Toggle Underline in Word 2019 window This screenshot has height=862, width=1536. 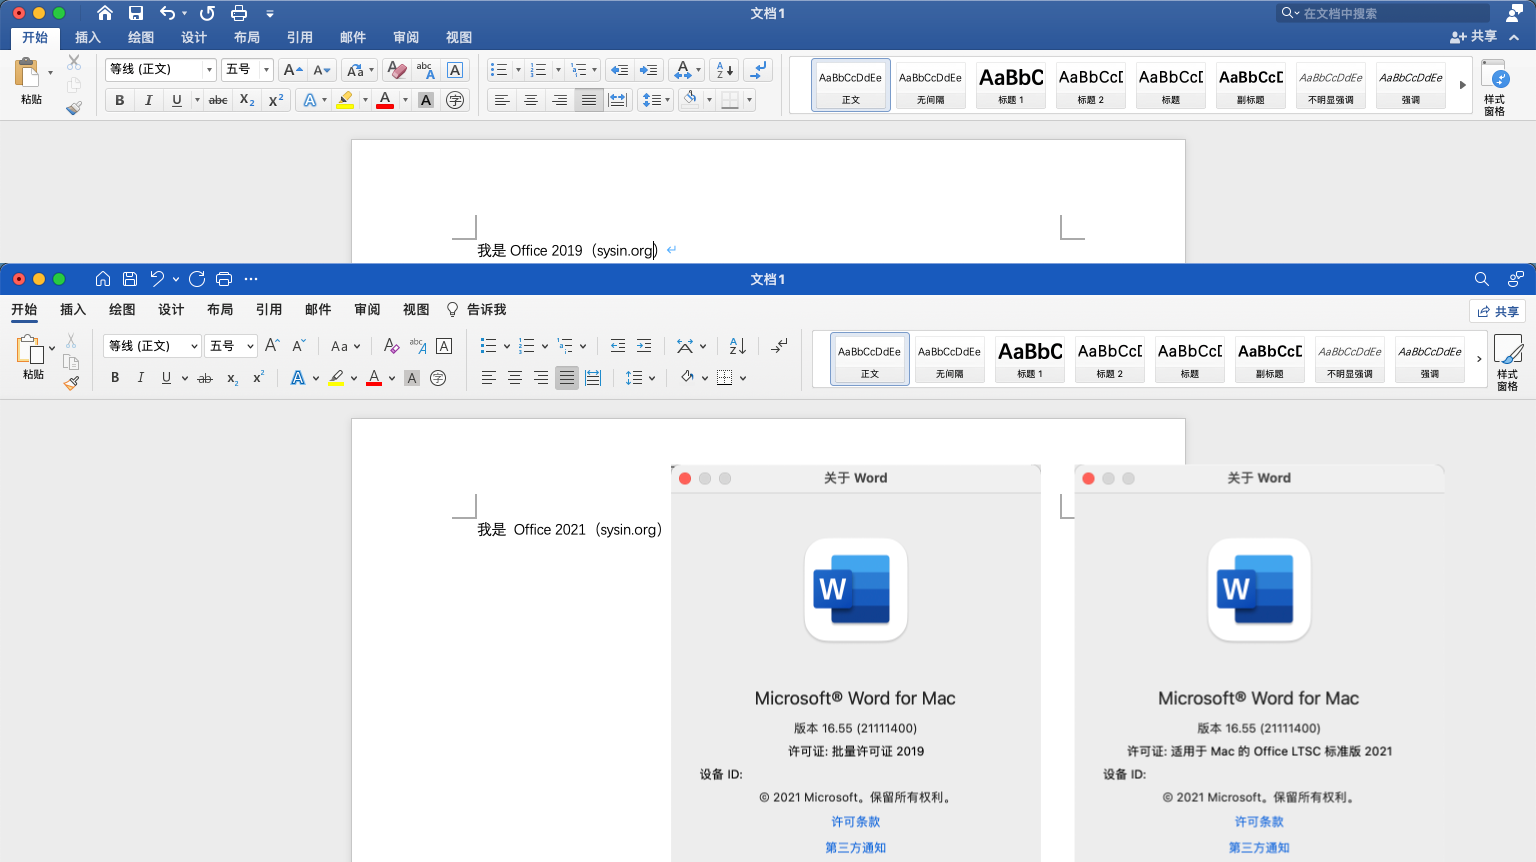coord(177,100)
